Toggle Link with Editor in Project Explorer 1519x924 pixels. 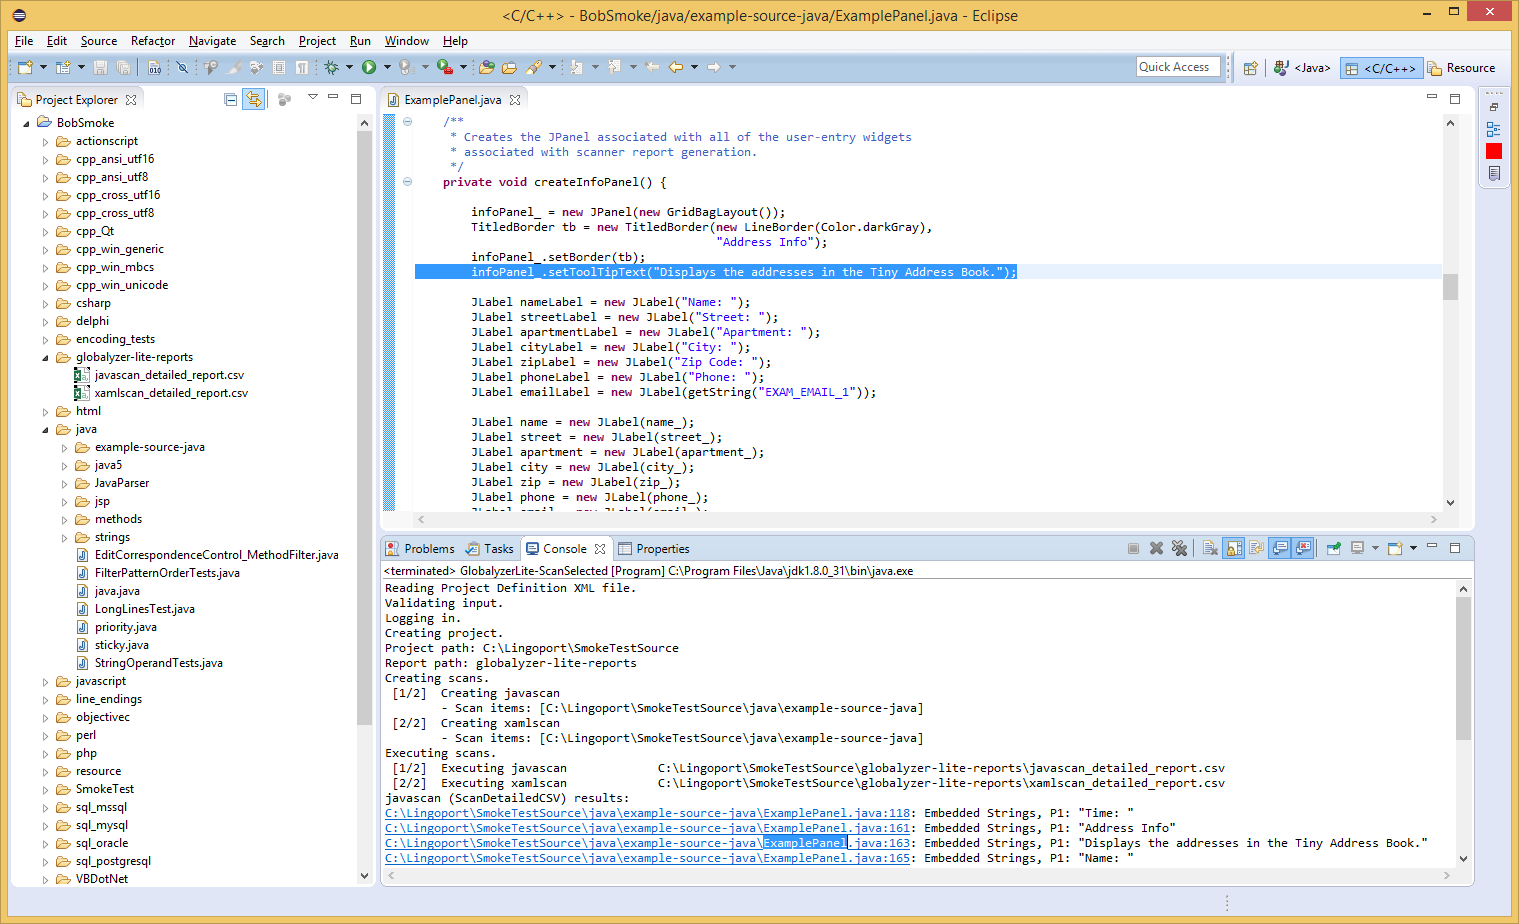[254, 99]
